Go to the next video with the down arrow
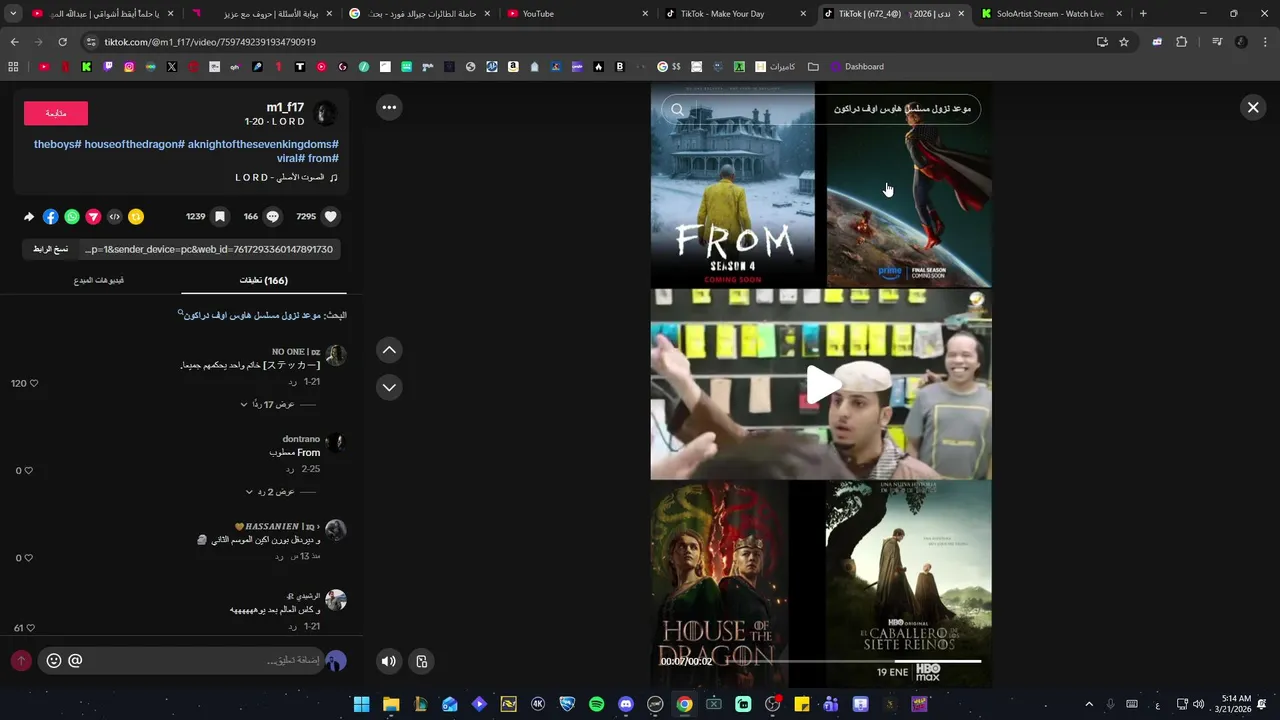Viewport: 1280px width, 720px height. [389, 387]
